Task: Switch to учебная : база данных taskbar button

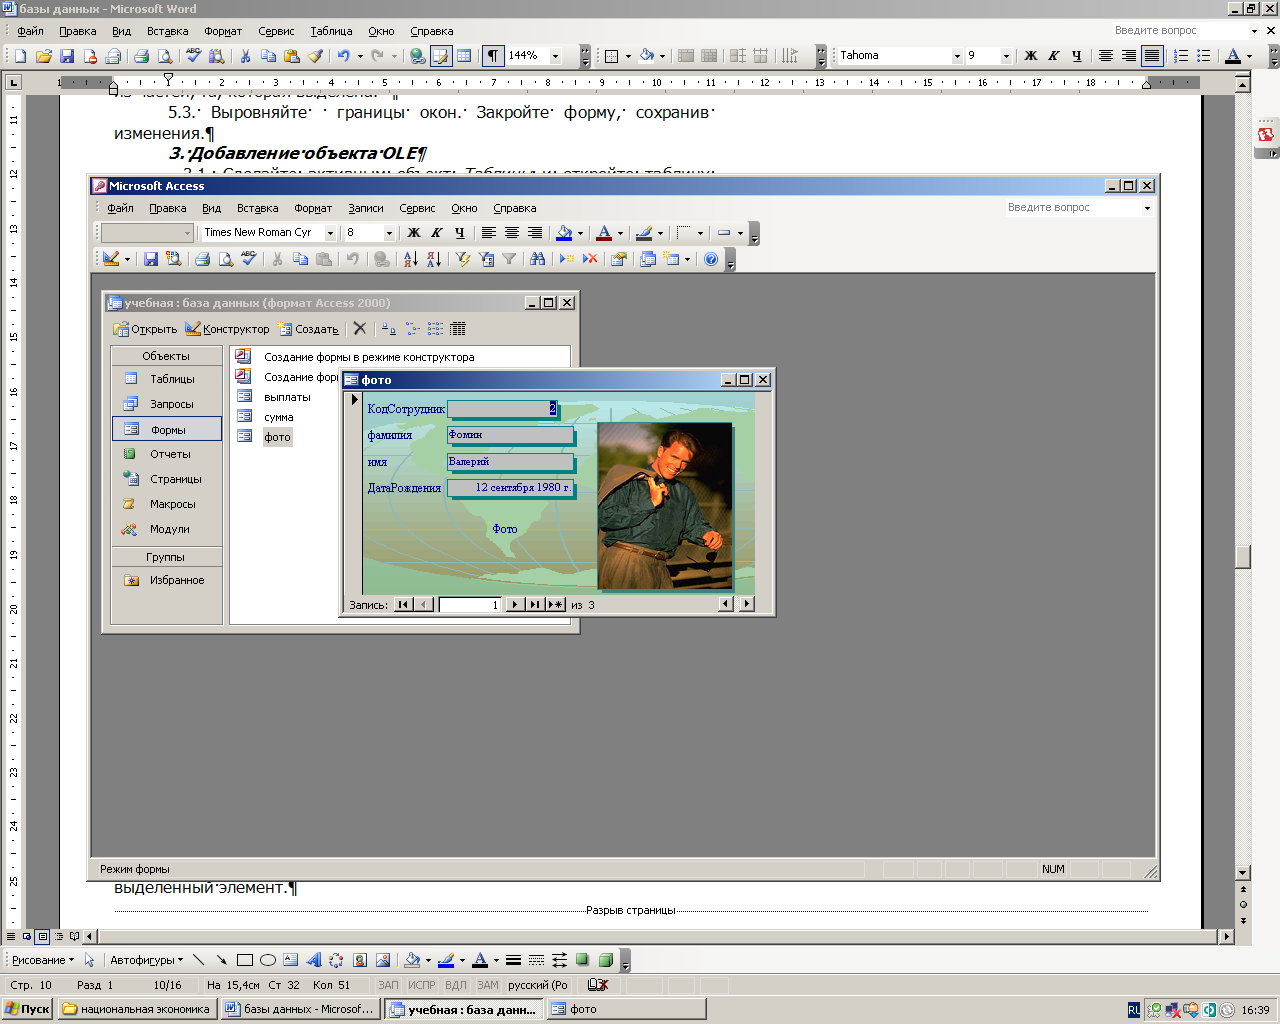Action: point(464,1009)
